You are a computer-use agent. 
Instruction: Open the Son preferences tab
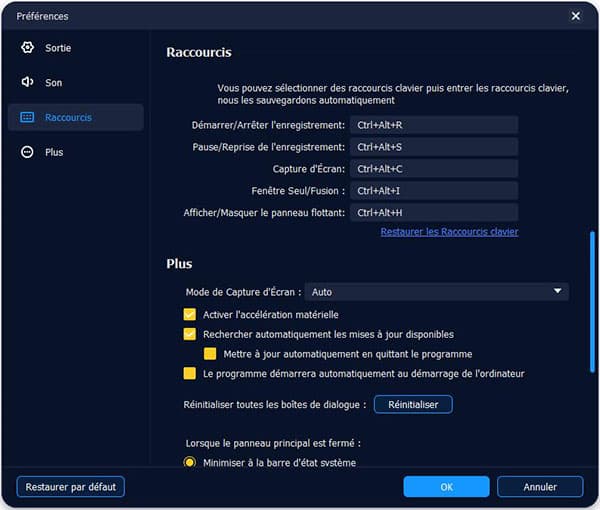pos(54,83)
